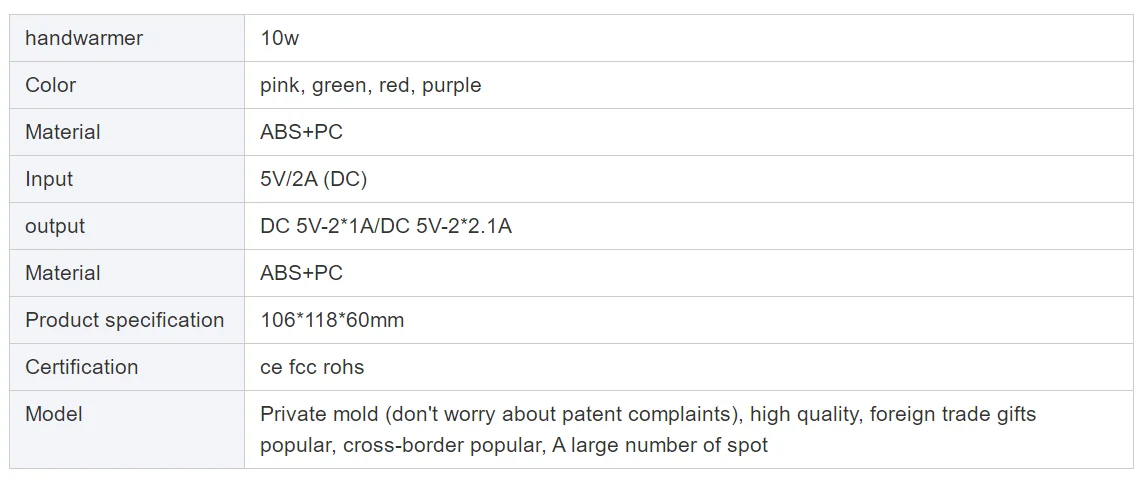Click the word purple in Color values
The height and width of the screenshot is (479, 1145).
451,85
